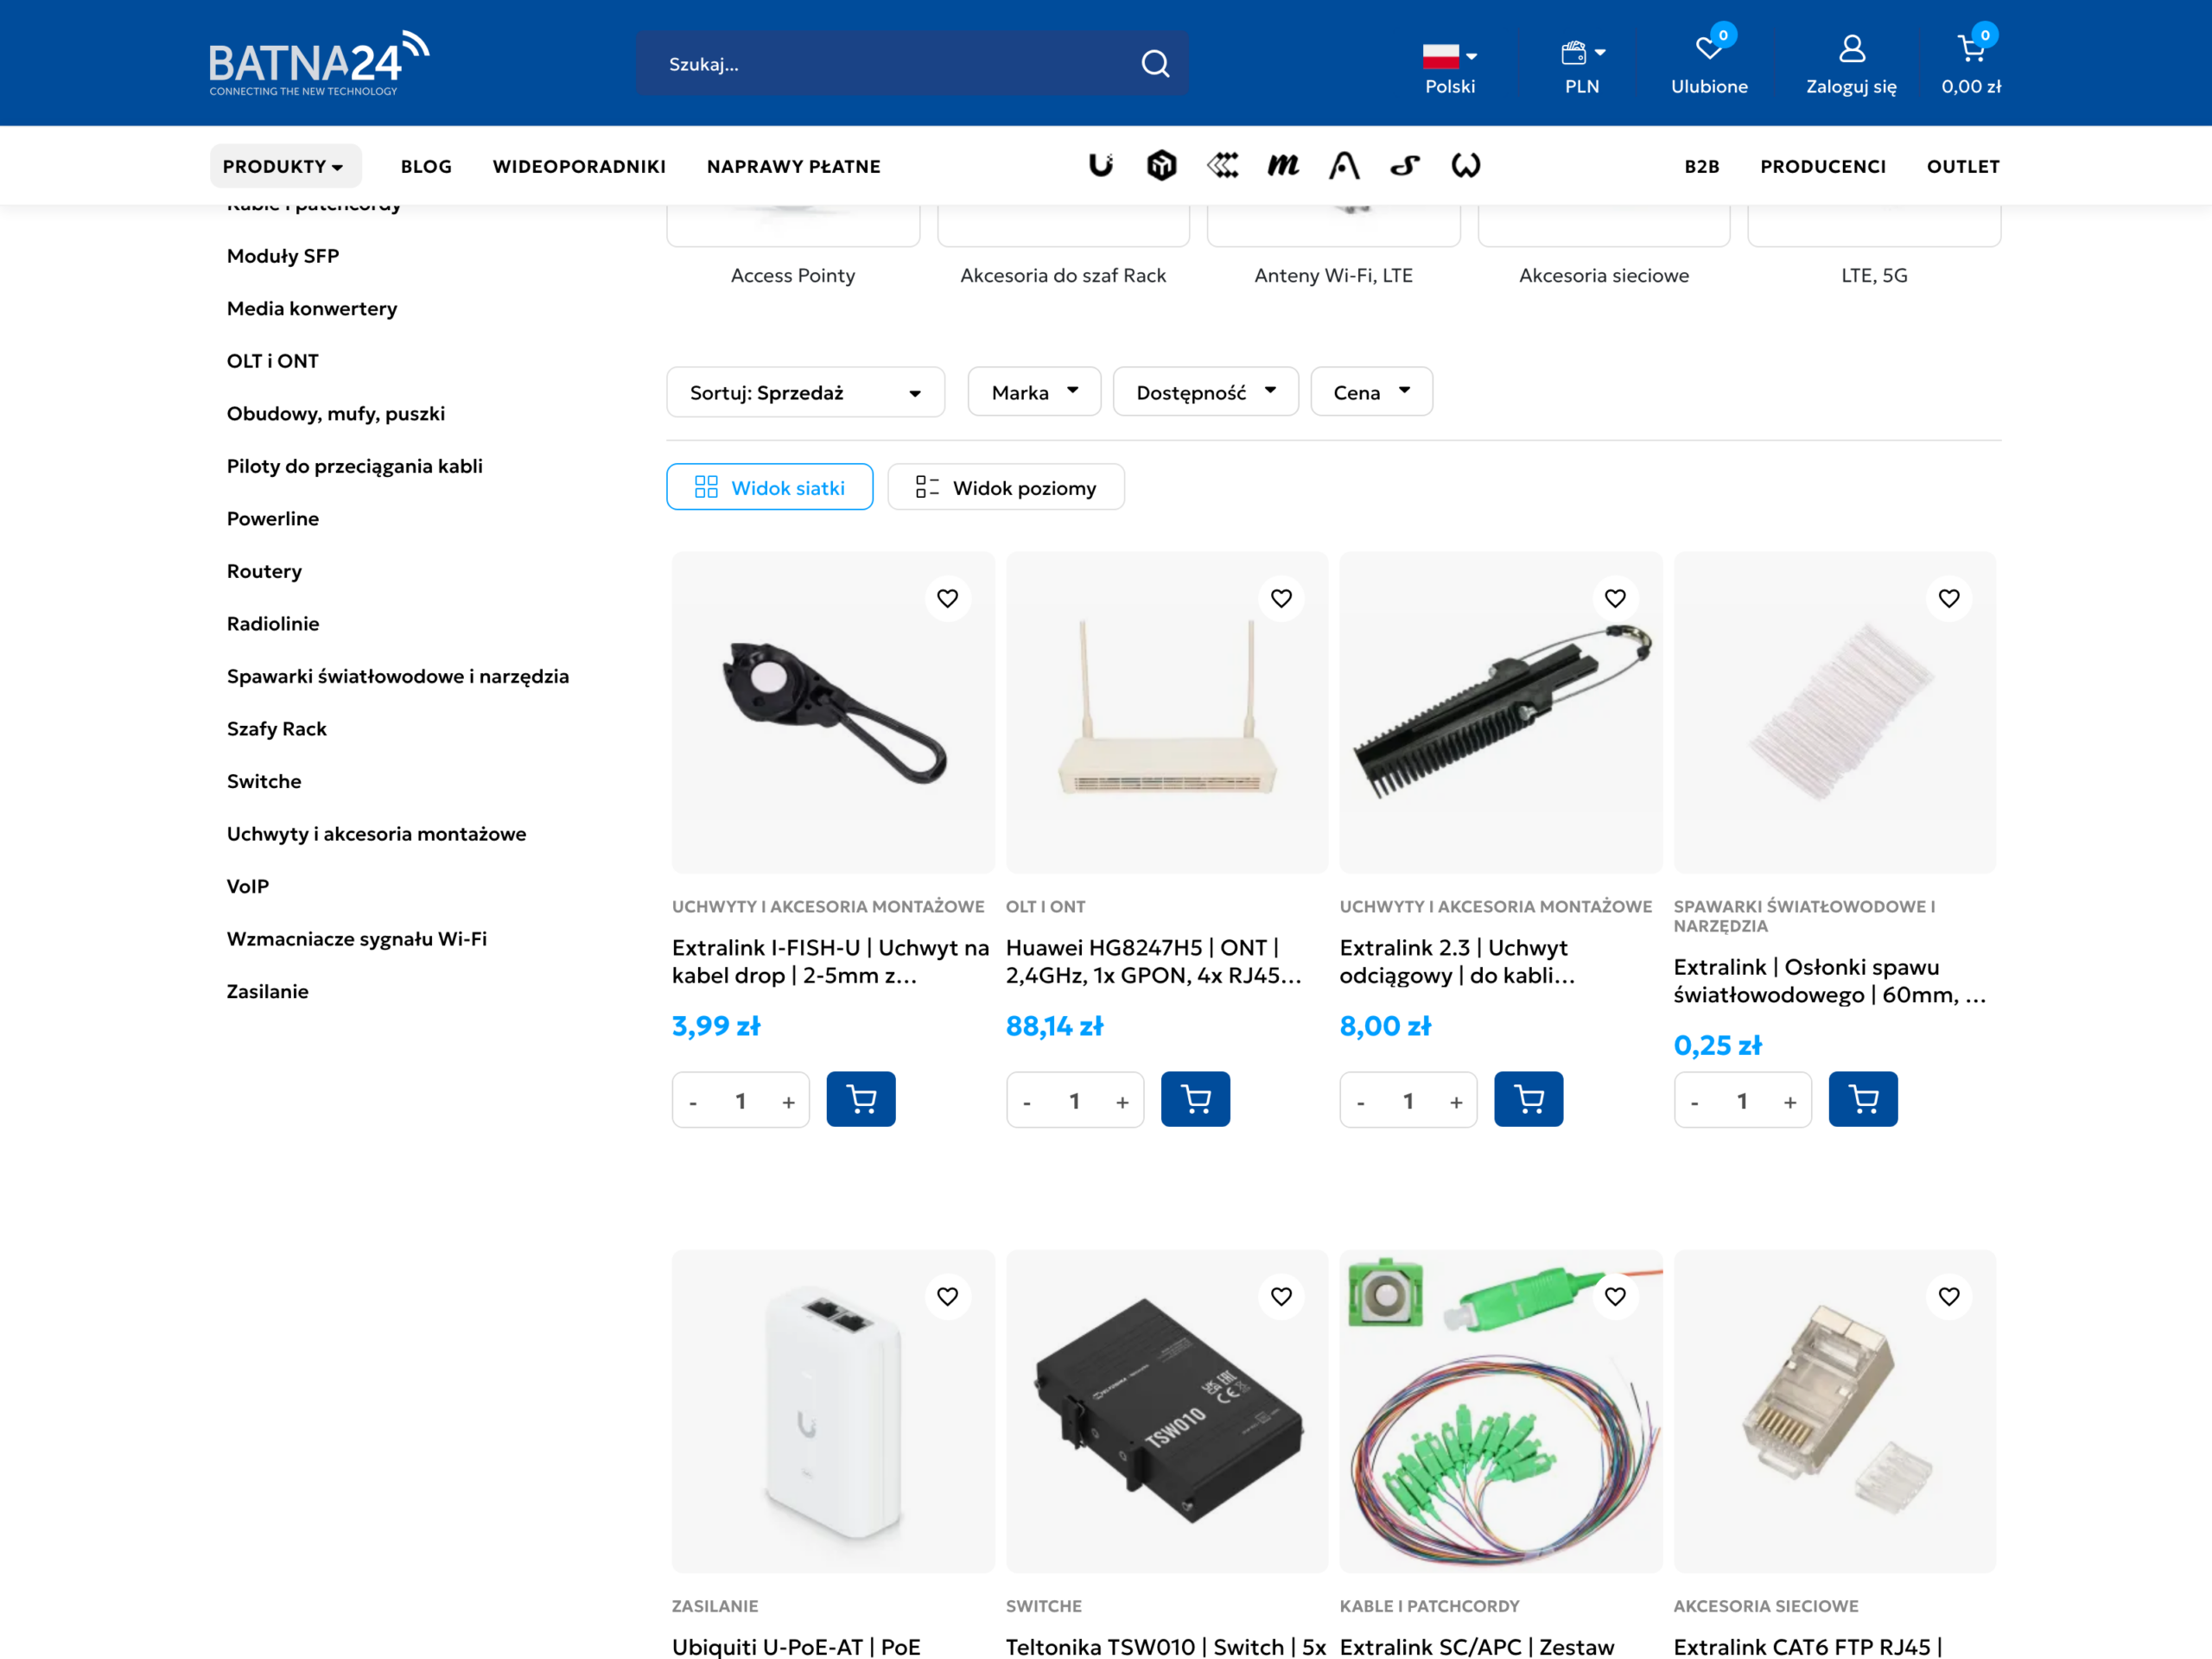Expand the PRODUKTY menu
The image size is (2212, 1659).
pyautogui.click(x=285, y=166)
